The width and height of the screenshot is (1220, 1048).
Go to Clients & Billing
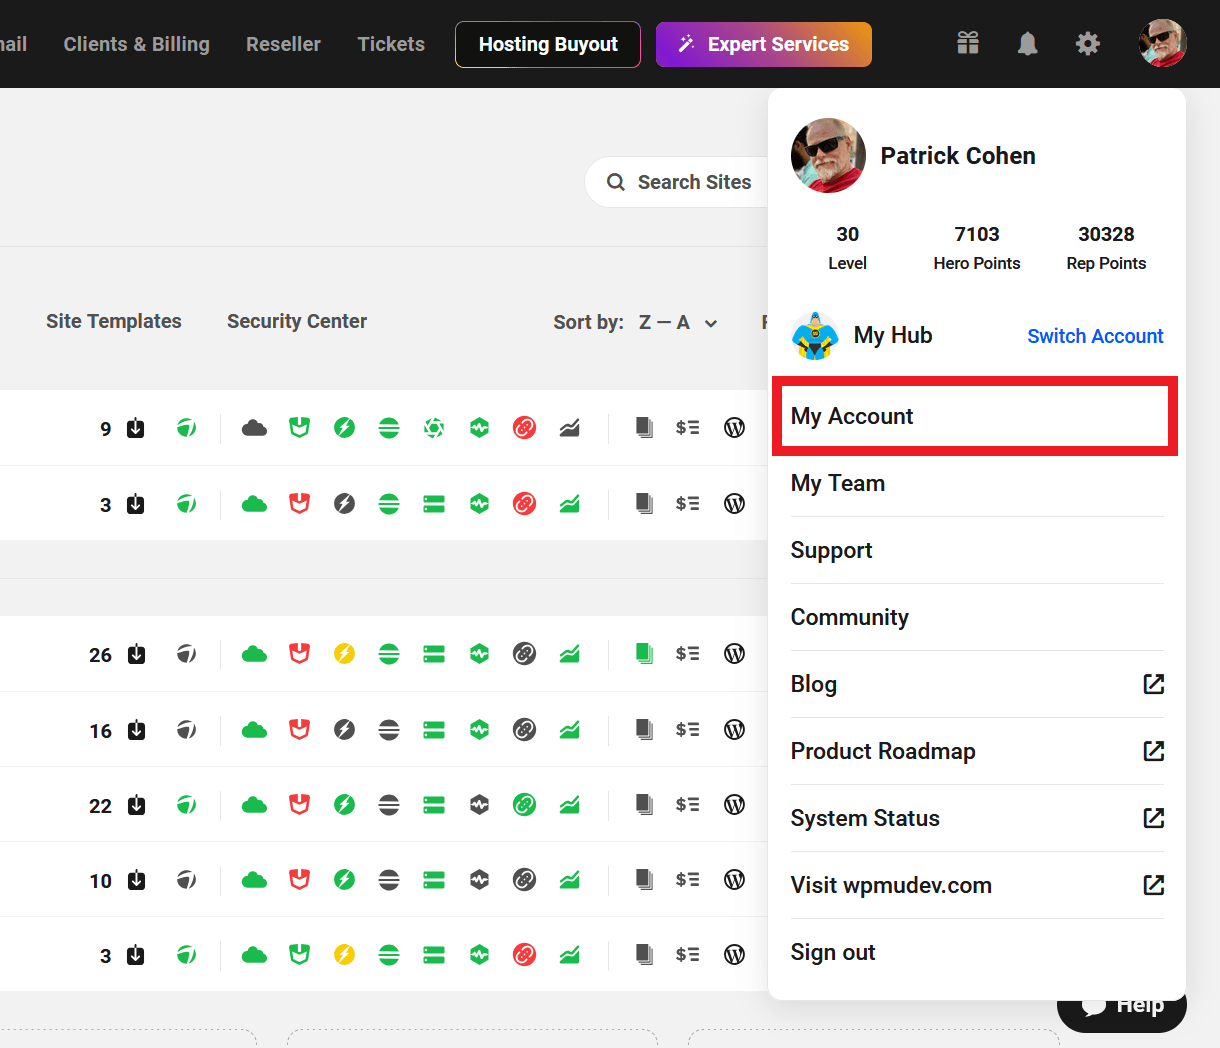137,44
